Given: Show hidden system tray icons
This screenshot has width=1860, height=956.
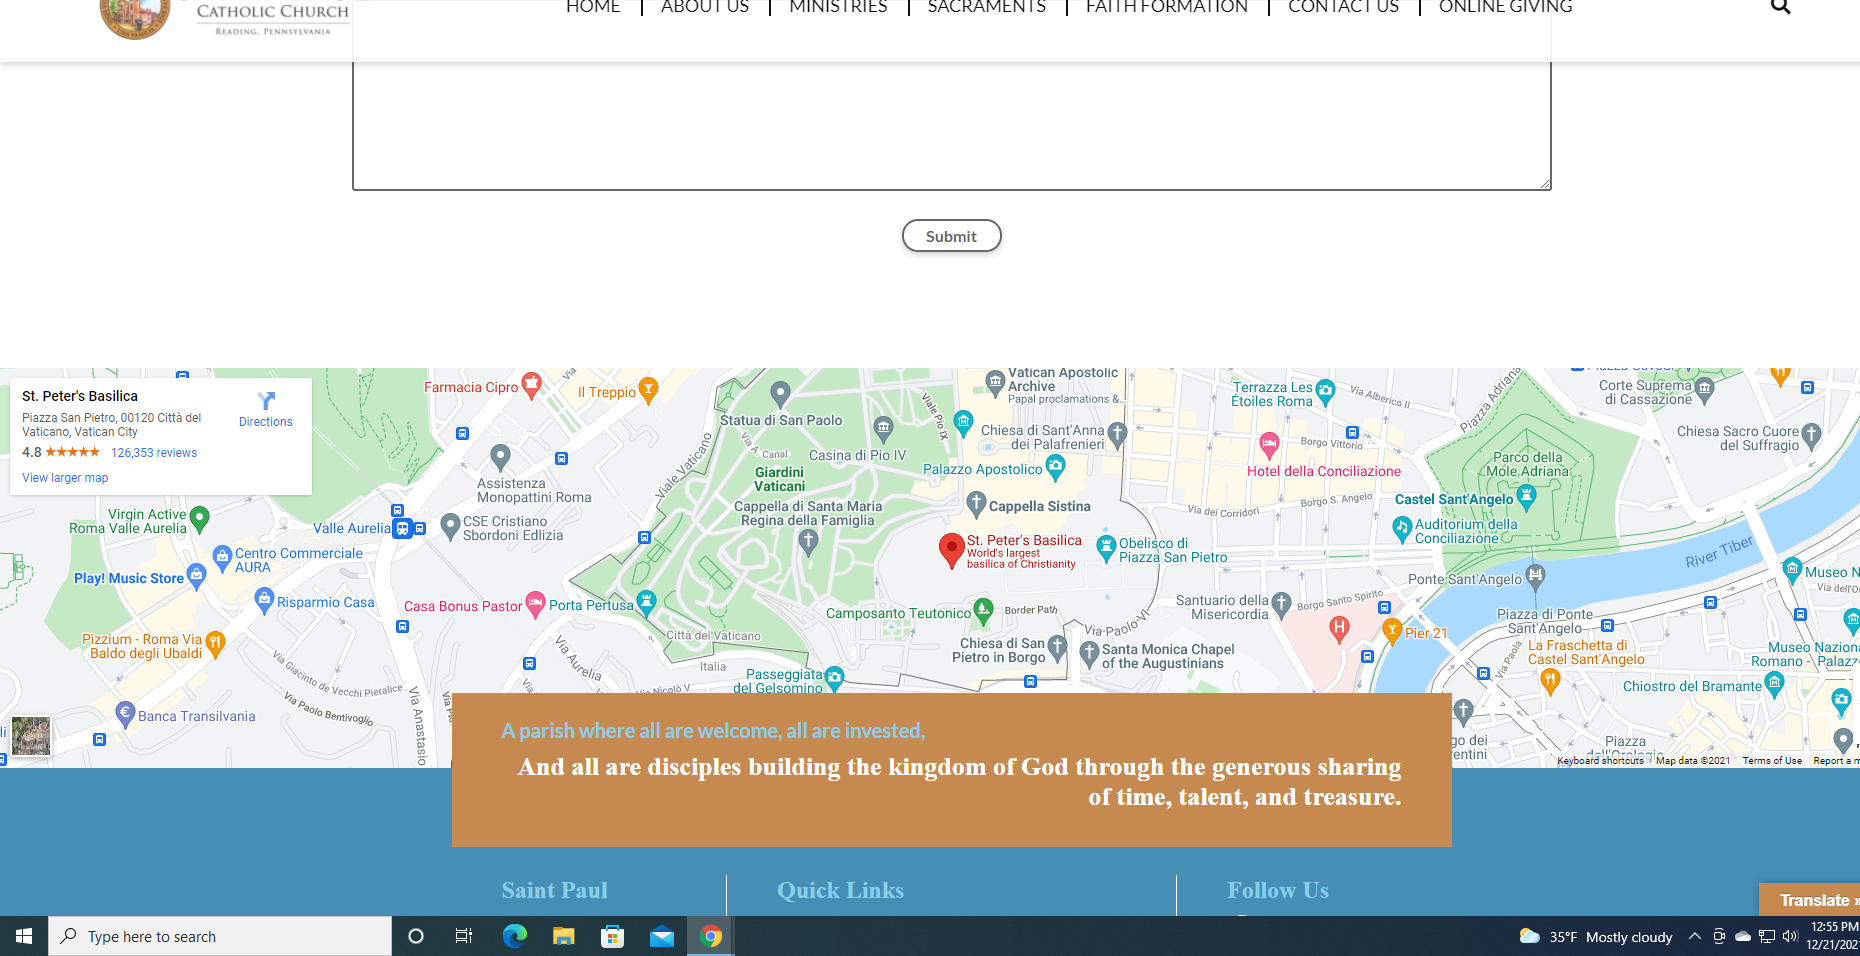Looking at the screenshot, I should 1694,936.
